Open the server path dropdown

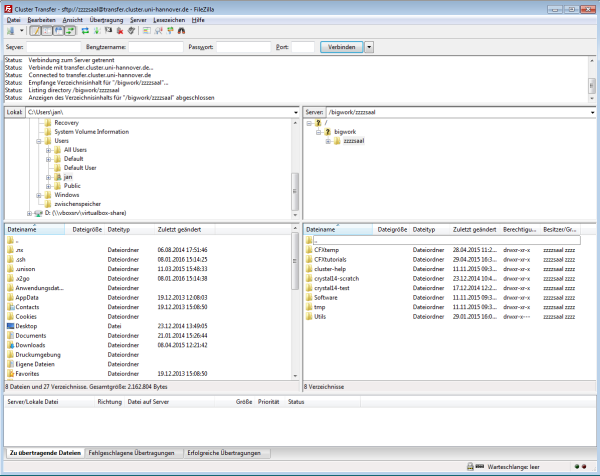(592, 112)
